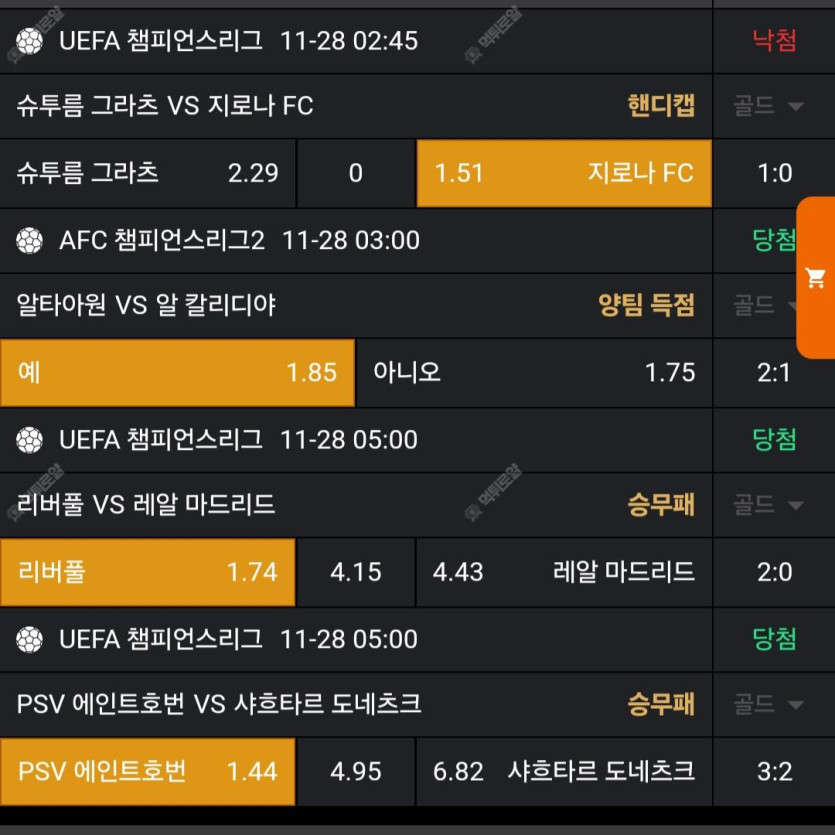Select 예 1.85 both teams score option

177,373
